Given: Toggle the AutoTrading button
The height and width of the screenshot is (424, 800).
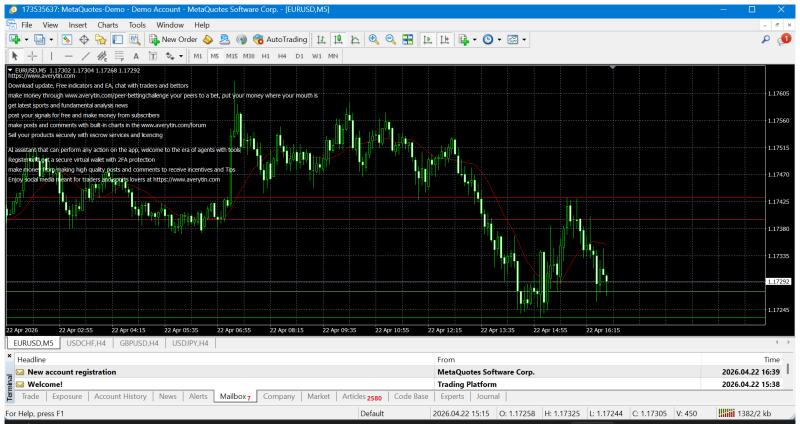Looking at the screenshot, I should pos(280,39).
